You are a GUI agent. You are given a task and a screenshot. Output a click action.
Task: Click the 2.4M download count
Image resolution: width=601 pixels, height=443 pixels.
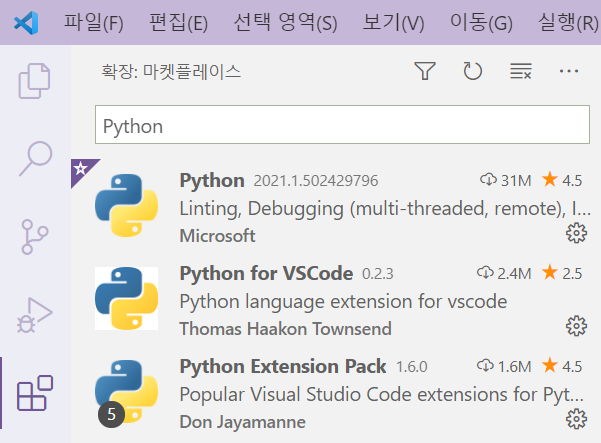504,273
